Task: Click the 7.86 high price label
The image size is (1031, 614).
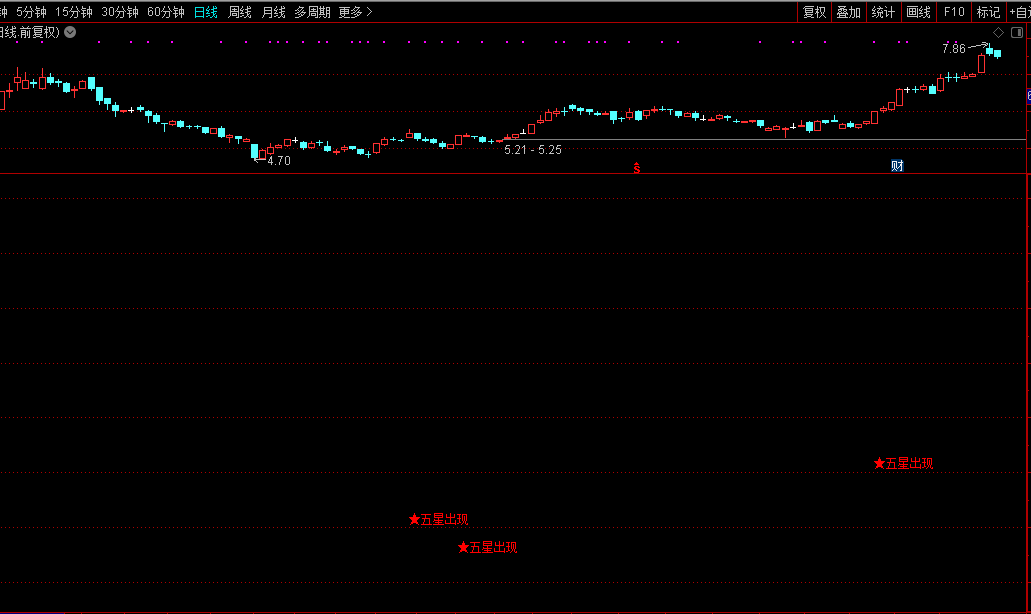Action: 953,48
